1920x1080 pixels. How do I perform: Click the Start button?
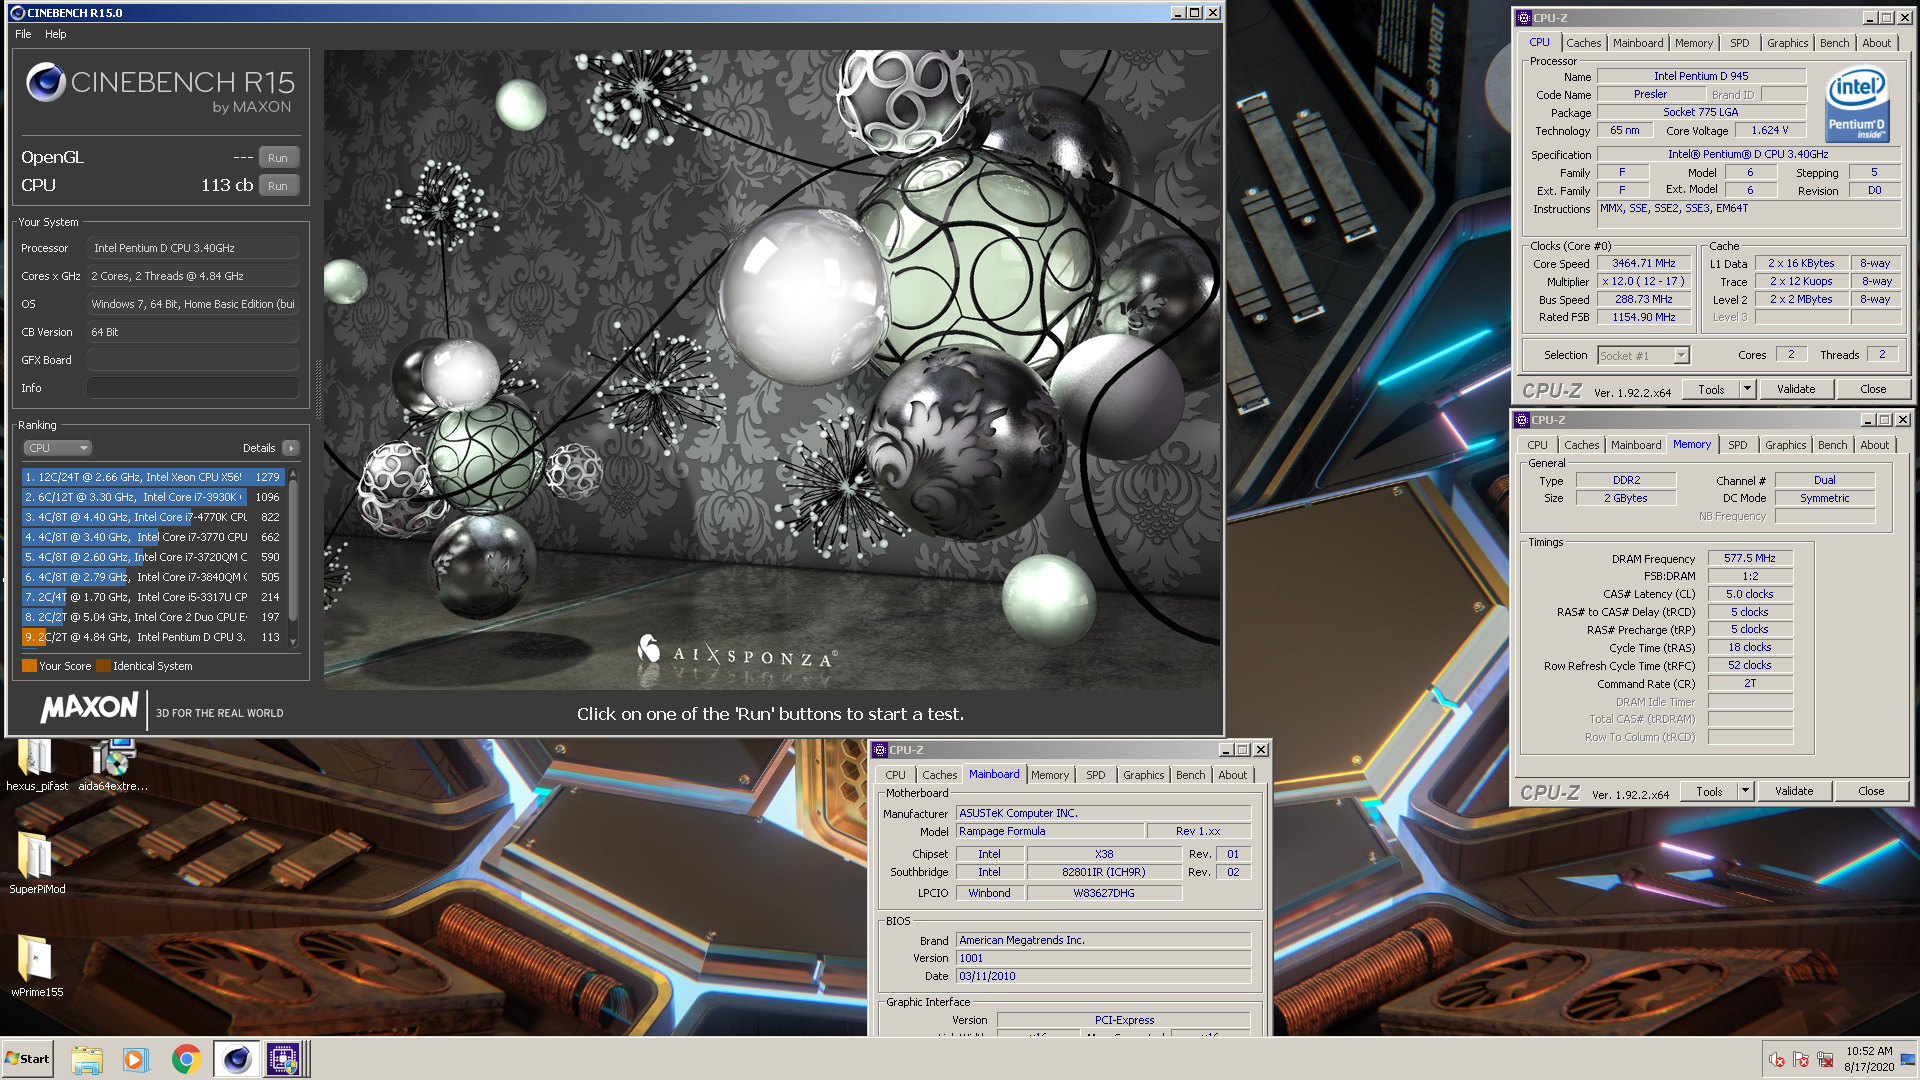[x=27, y=1059]
